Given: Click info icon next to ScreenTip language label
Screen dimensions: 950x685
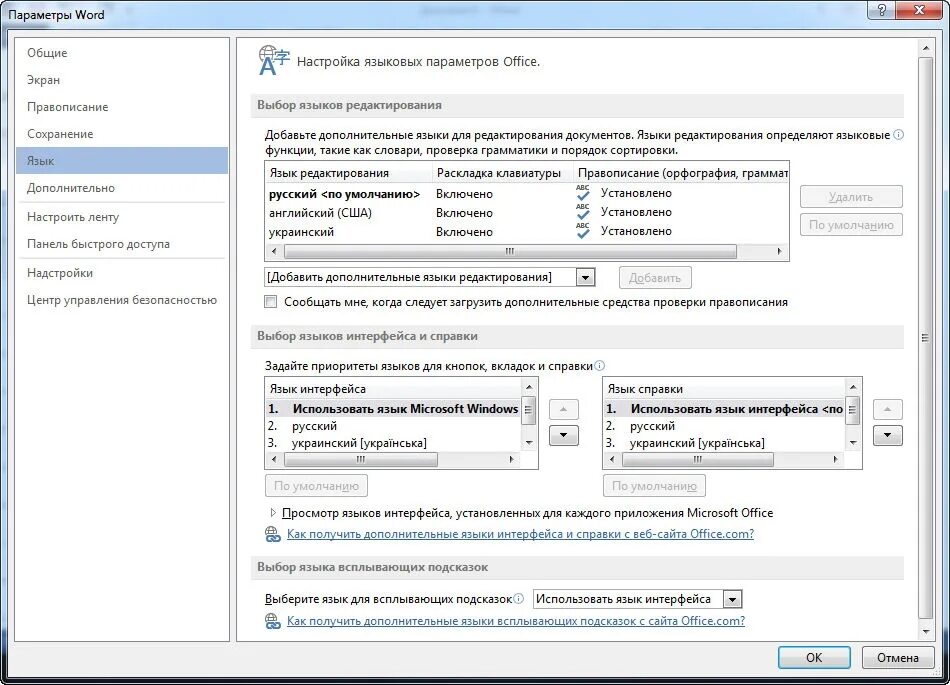Looking at the screenshot, I should [519, 598].
